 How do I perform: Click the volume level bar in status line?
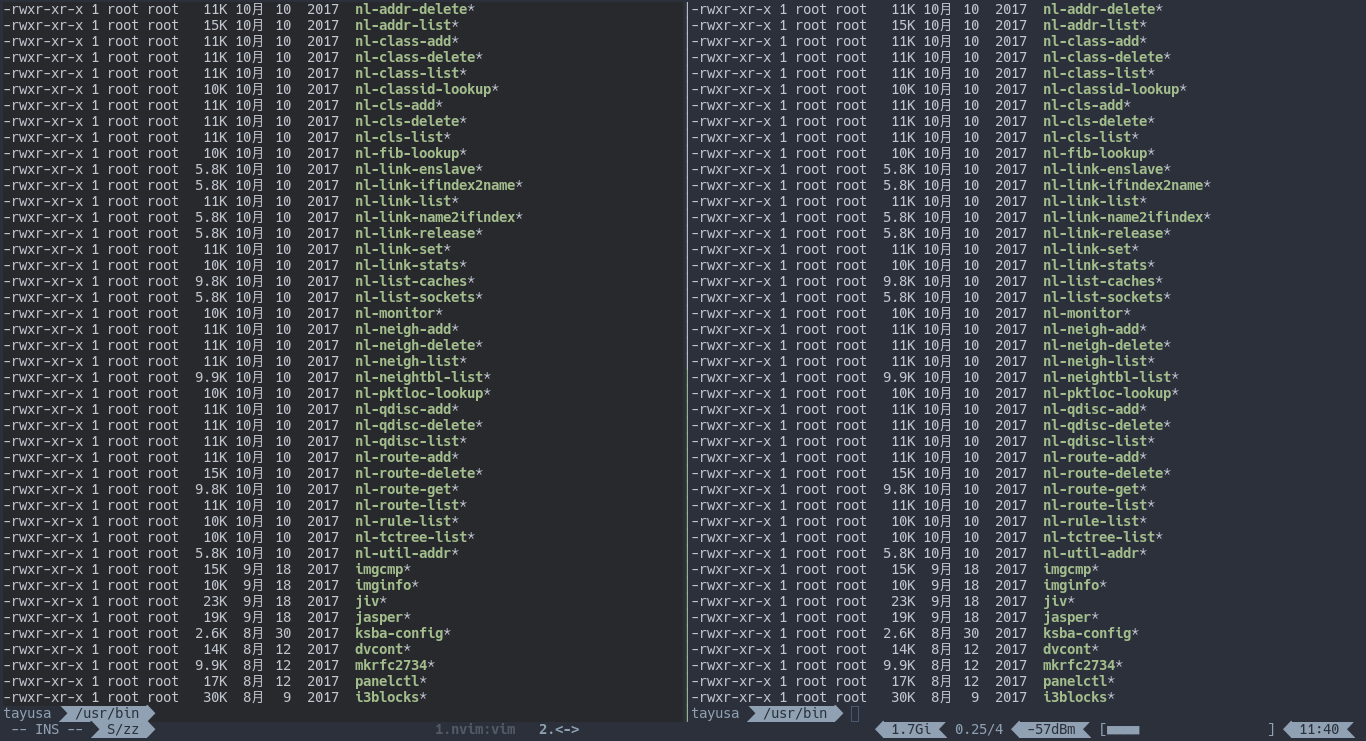coord(1187,729)
